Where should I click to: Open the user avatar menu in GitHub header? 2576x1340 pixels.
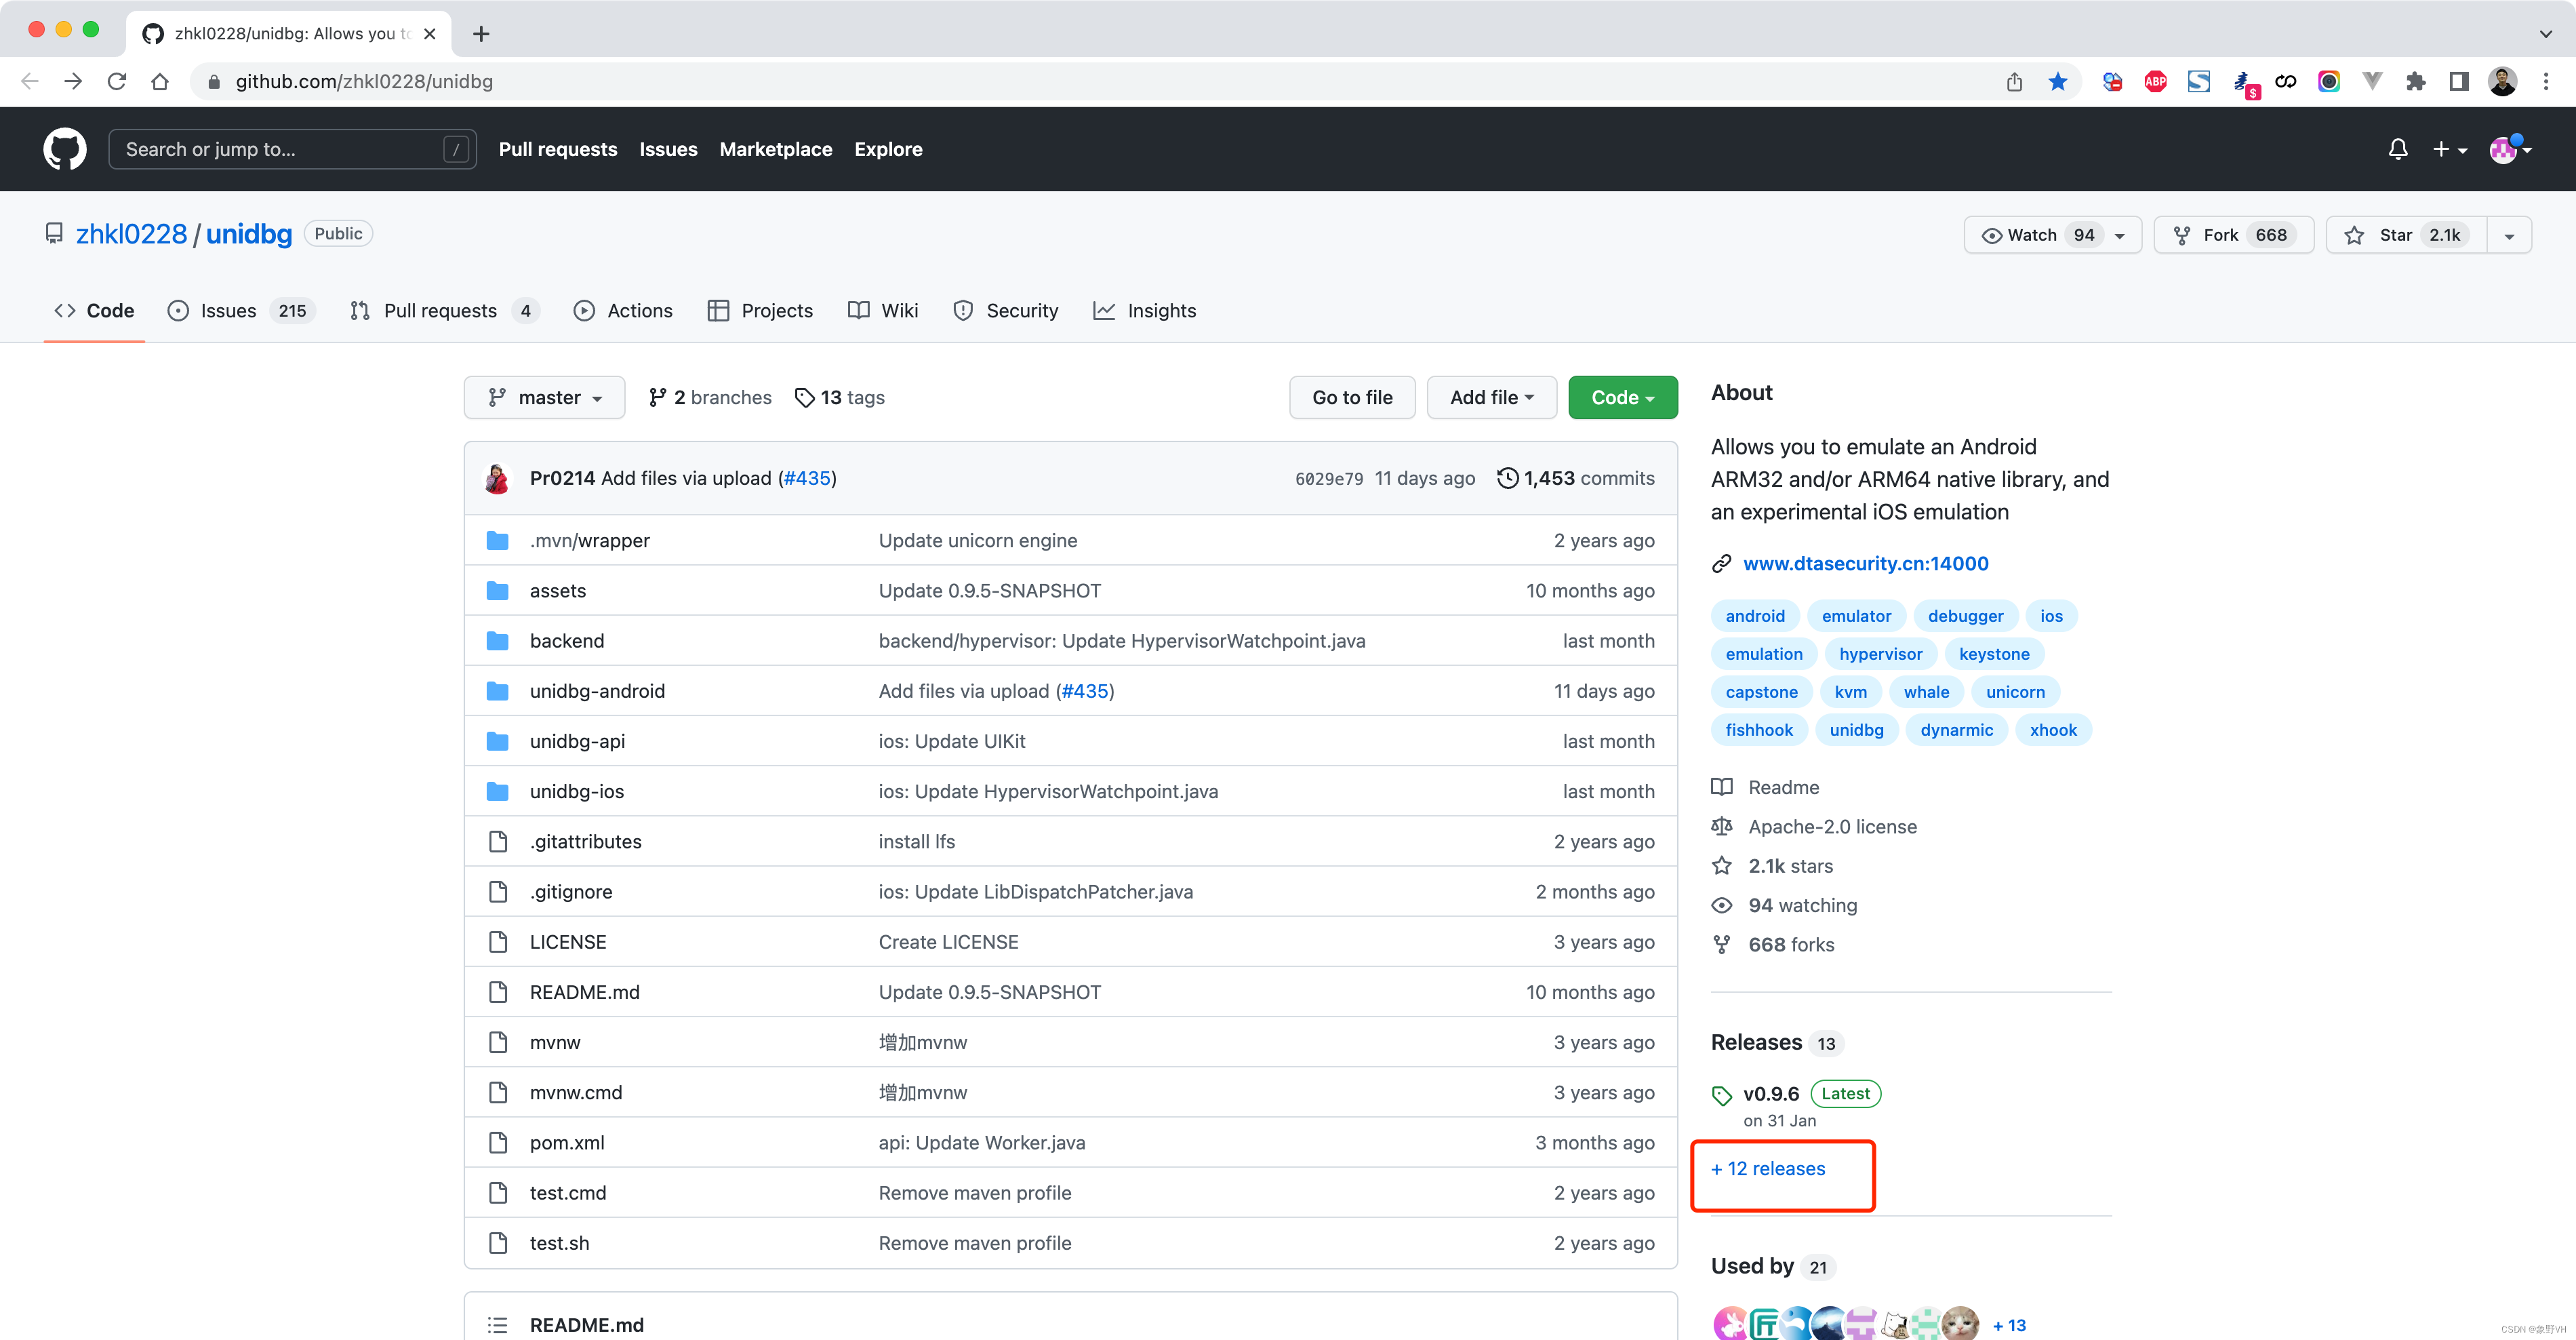pyautogui.click(x=2510, y=149)
